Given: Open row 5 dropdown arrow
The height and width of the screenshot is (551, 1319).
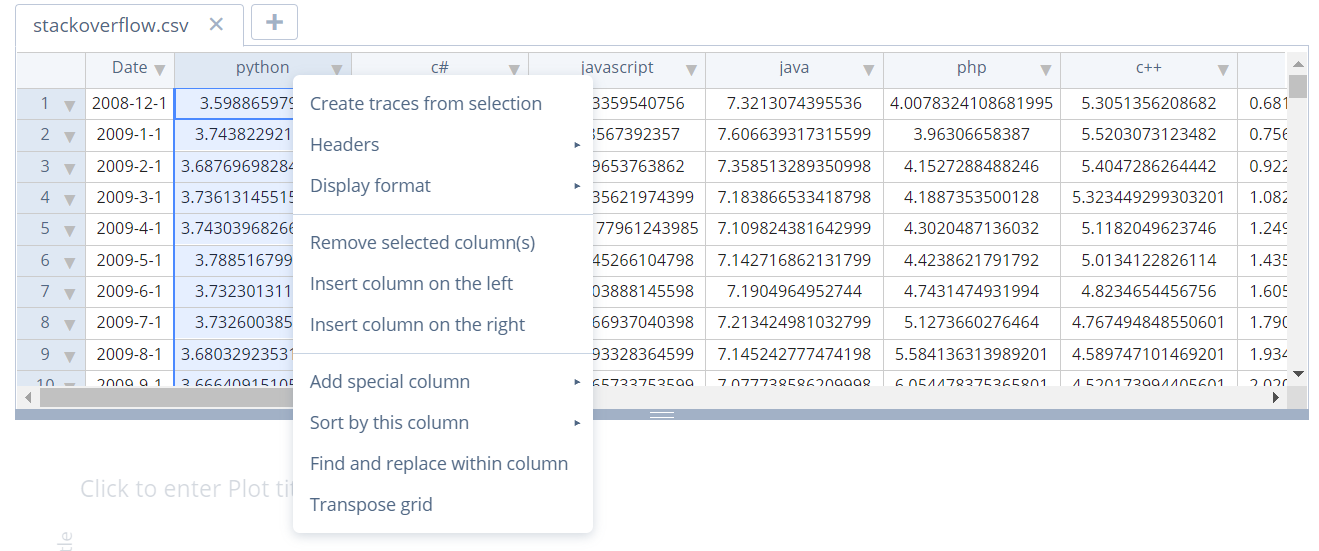Looking at the screenshot, I should (x=70, y=231).
